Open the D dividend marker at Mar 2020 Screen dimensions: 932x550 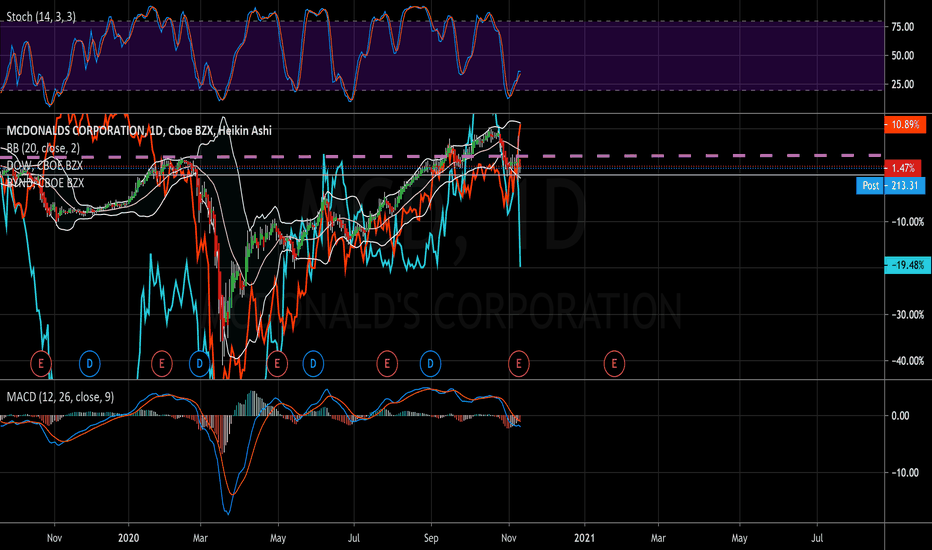tap(200, 363)
